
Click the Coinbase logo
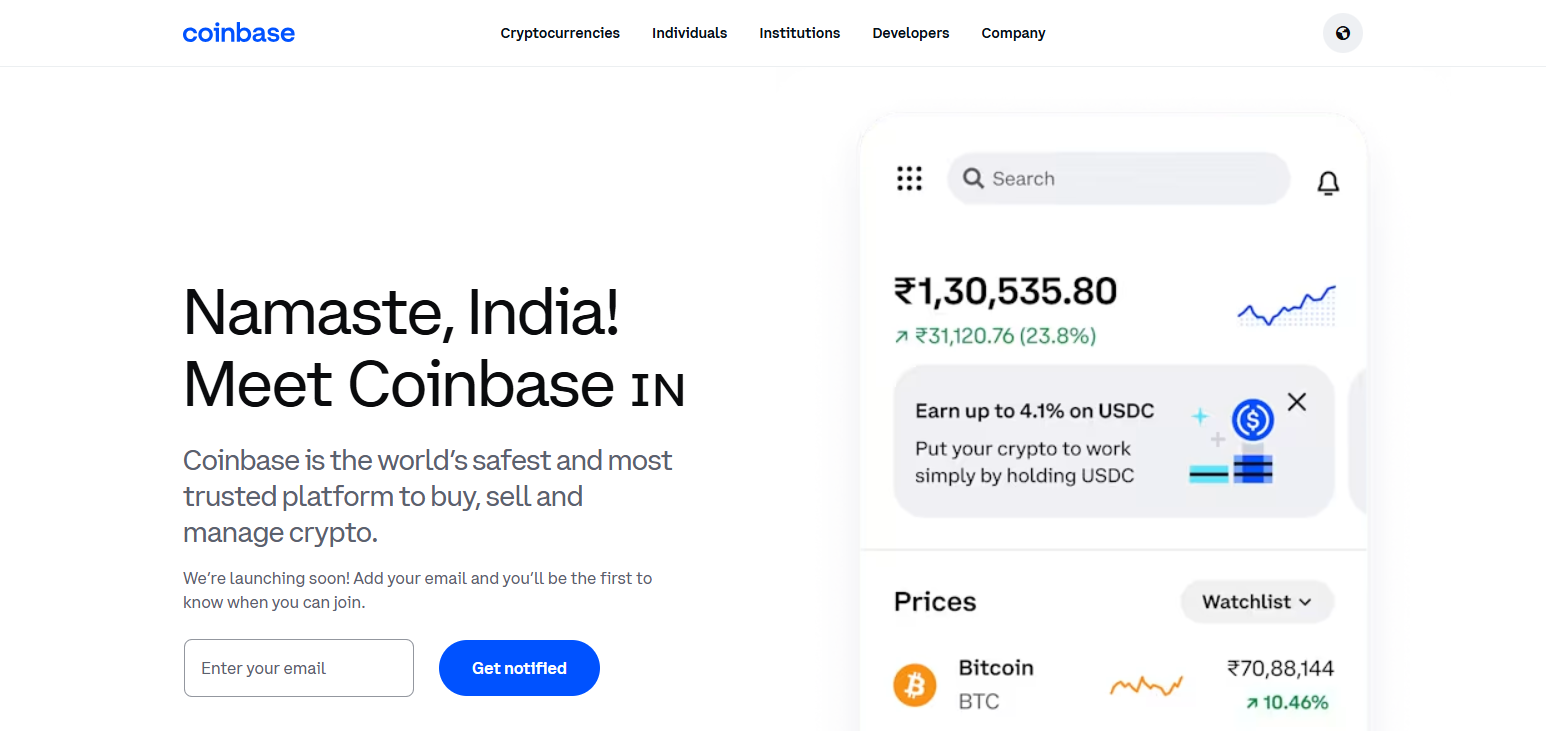238,33
